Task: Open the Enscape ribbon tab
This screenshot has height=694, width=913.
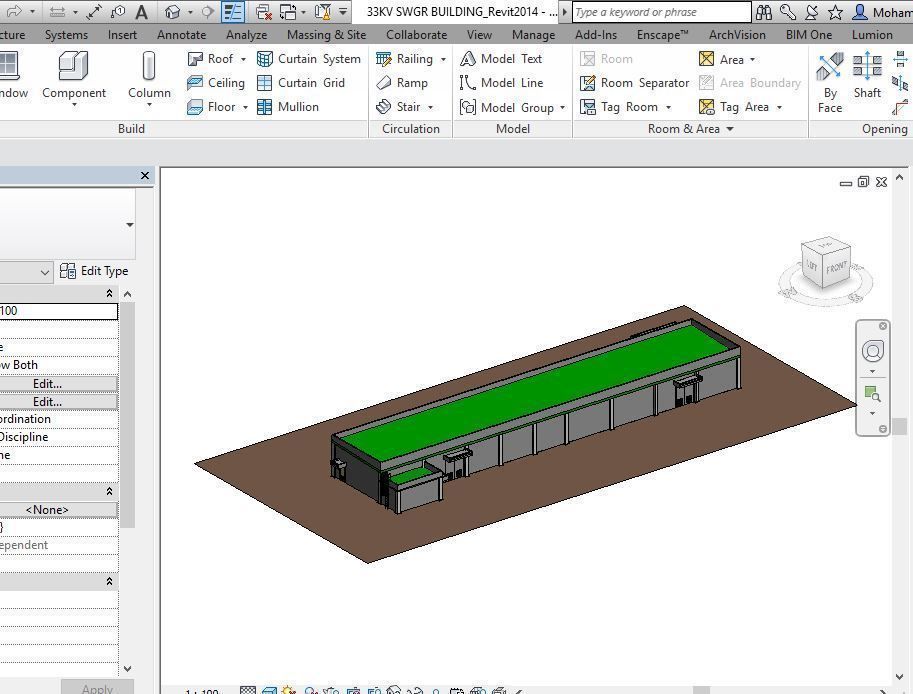Action: pyautogui.click(x=663, y=35)
